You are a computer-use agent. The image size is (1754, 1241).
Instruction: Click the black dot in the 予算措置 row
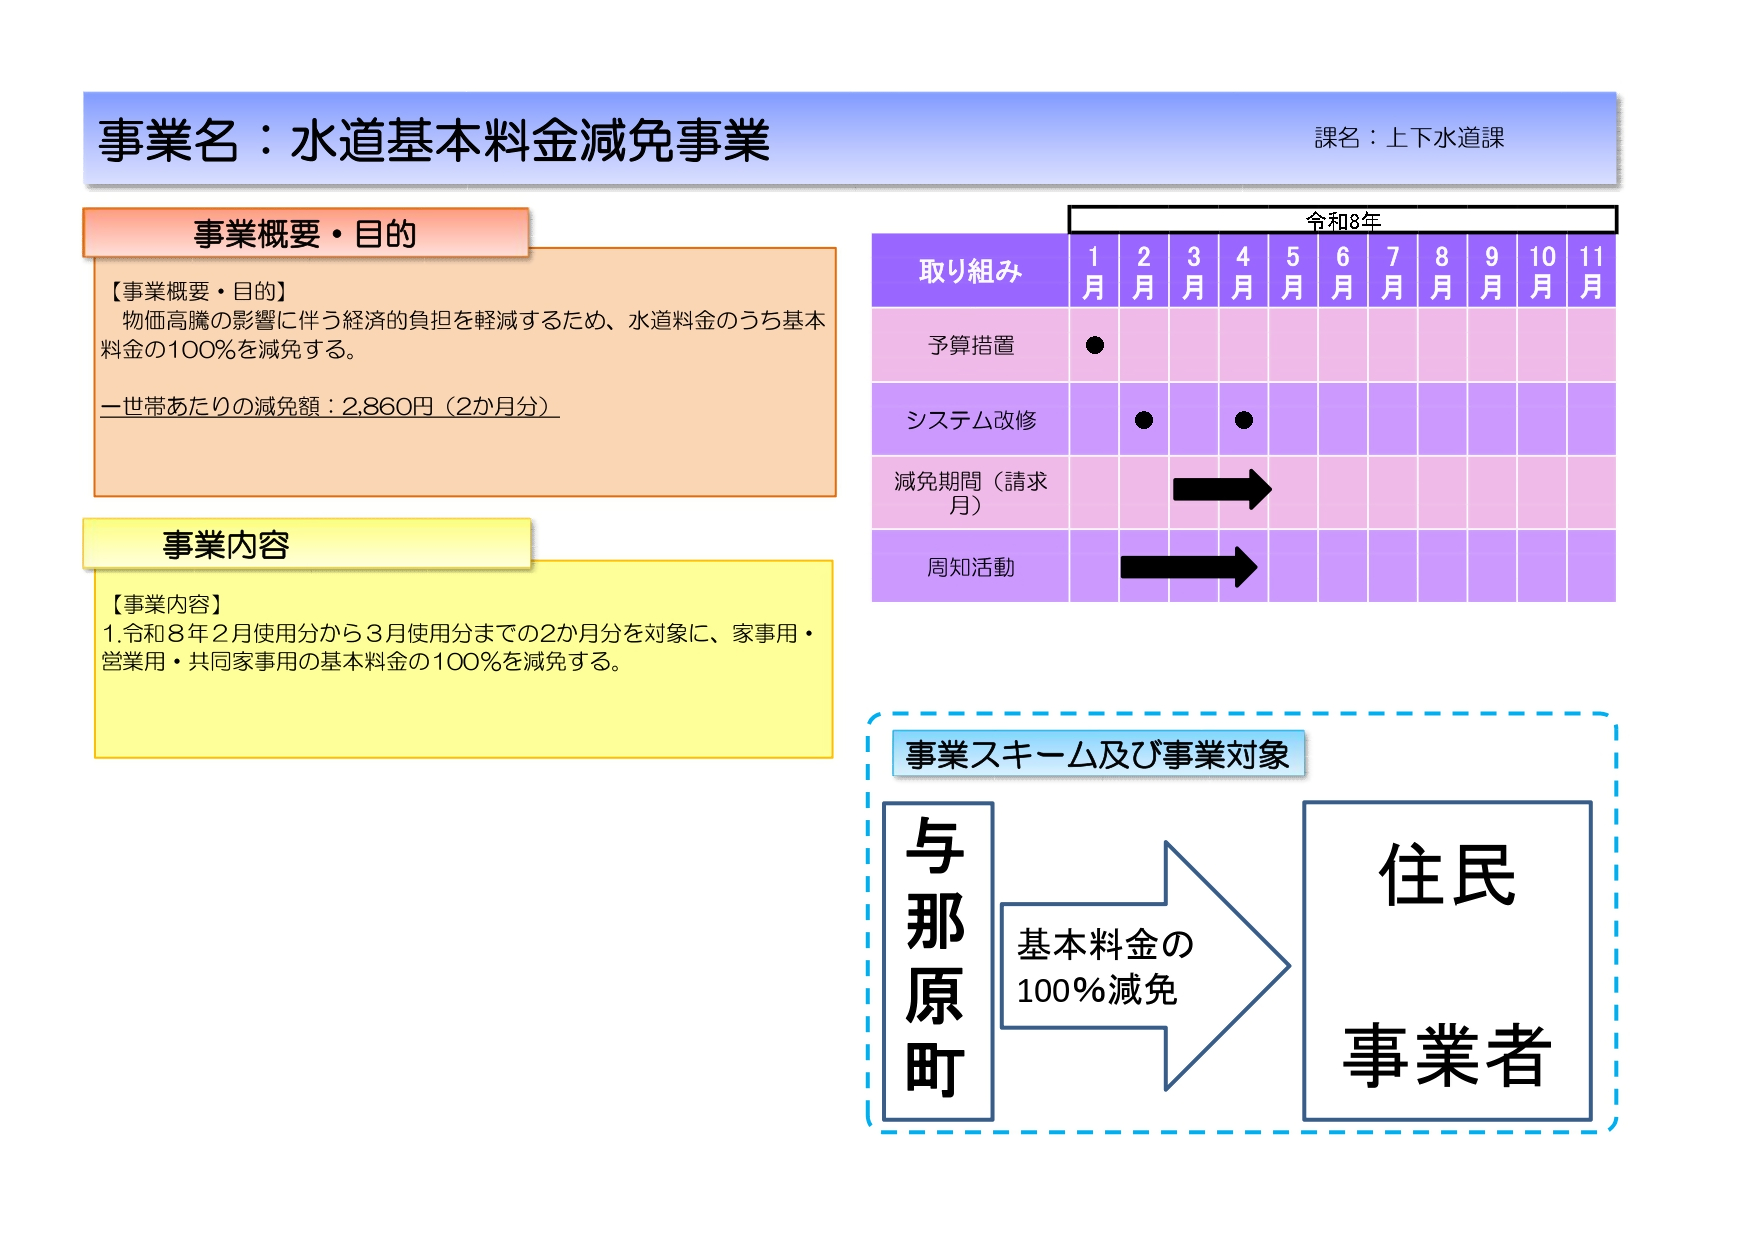tap(1095, 345)
